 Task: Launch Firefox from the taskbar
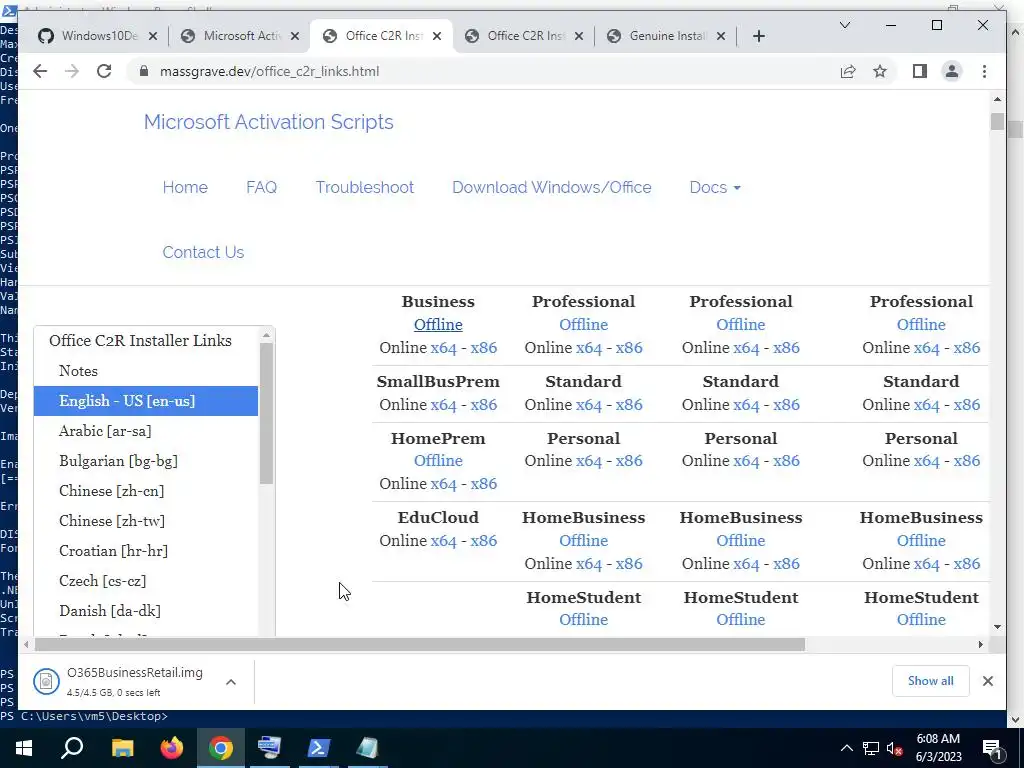coord(172,748)
